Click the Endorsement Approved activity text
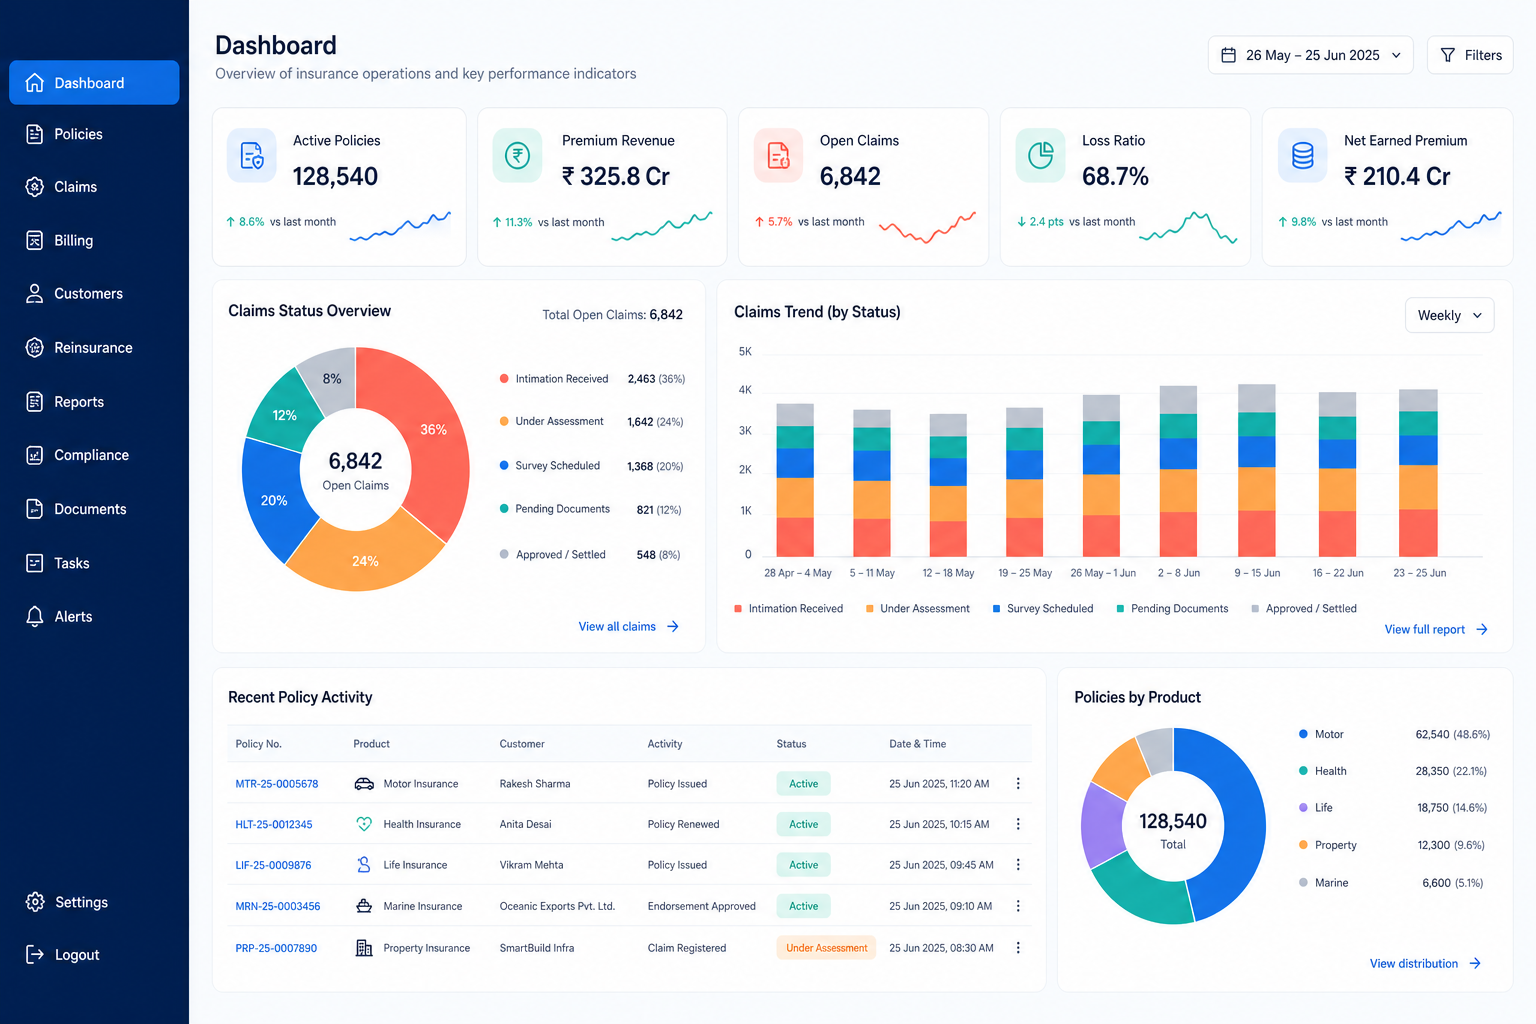 pyautogui.click(x=701, y=906)
